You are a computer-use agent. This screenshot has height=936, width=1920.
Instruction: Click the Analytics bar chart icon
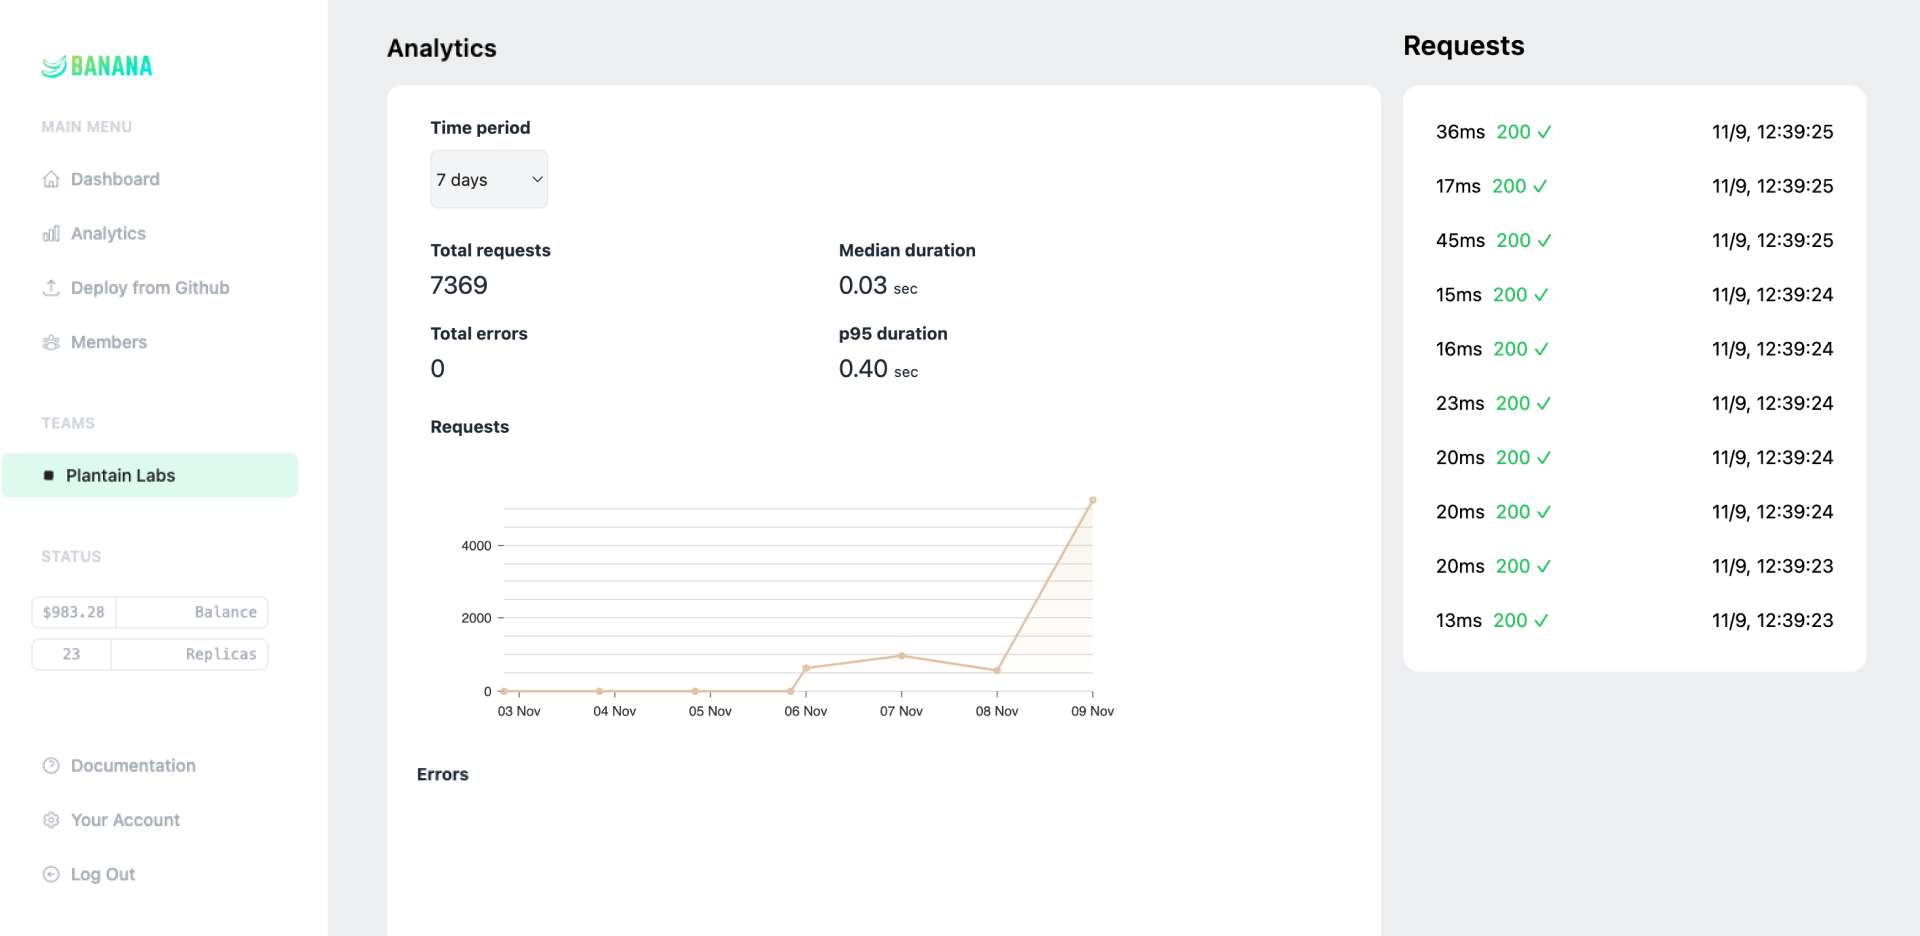(51, 234)
